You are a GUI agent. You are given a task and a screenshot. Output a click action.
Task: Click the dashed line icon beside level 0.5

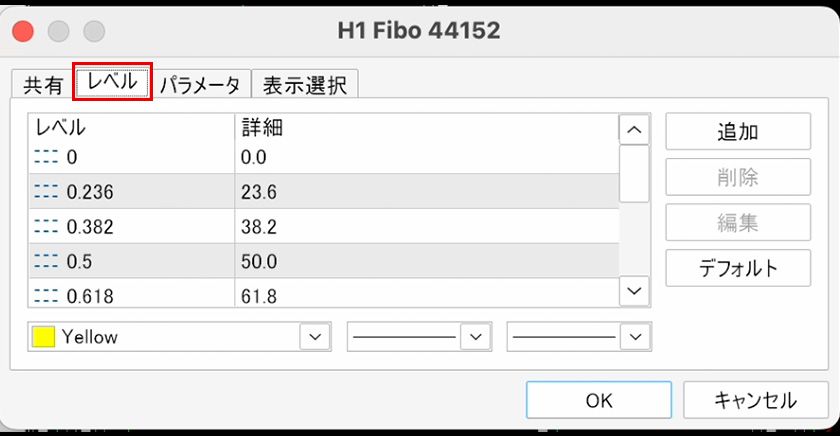[x=48, y=260]
